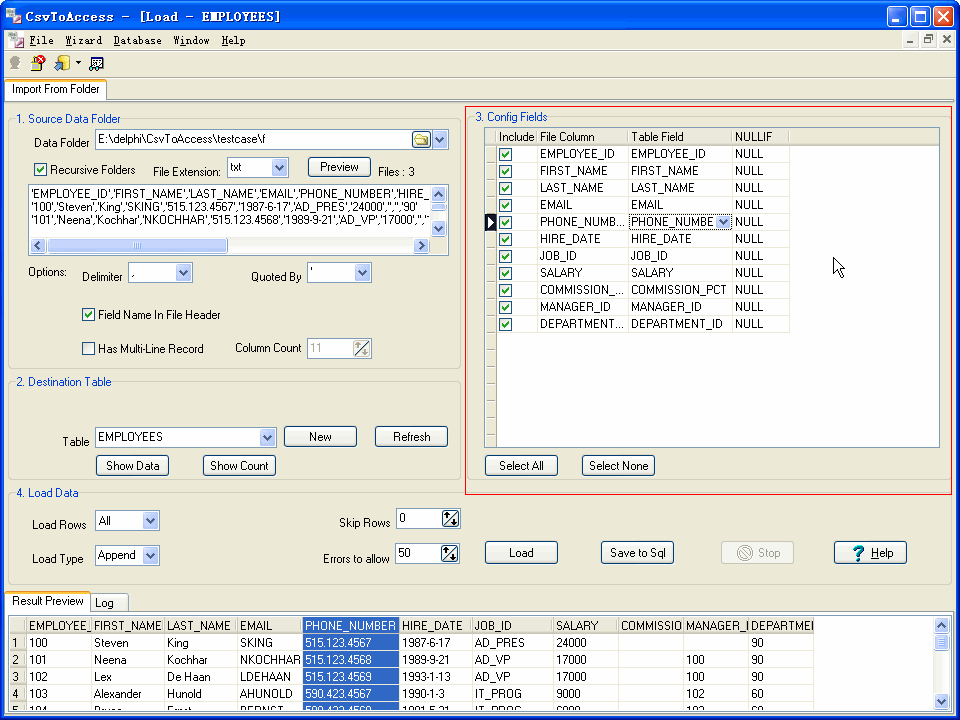The height and width of the screenshot is (720, 960).
Task: Click the child window minimize icon in menu bar
Action: tap(910, 40)
